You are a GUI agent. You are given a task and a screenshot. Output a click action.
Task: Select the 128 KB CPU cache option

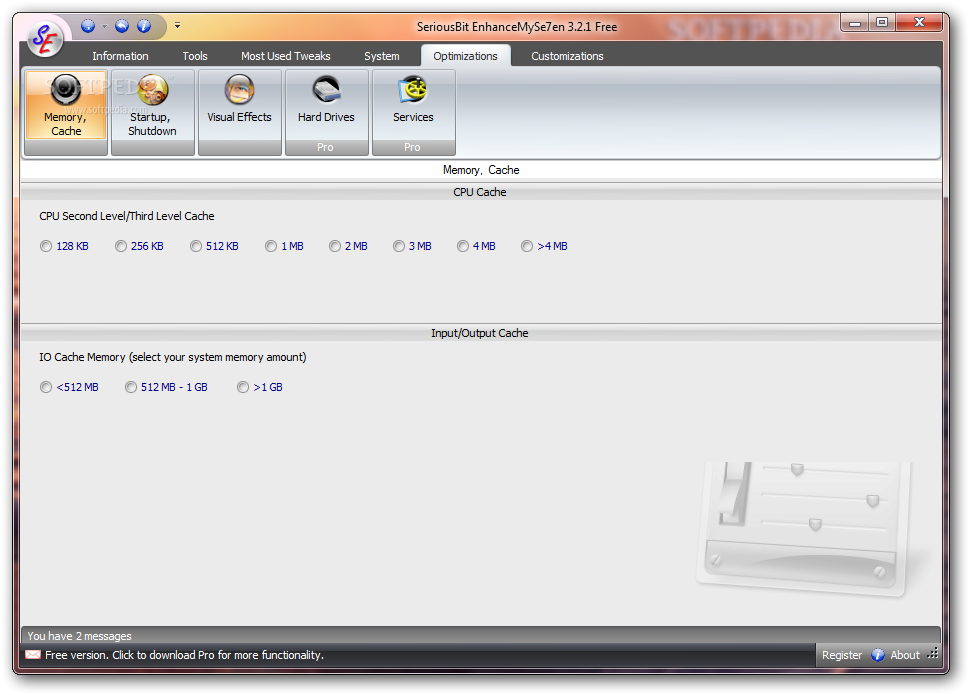point(64,246)
